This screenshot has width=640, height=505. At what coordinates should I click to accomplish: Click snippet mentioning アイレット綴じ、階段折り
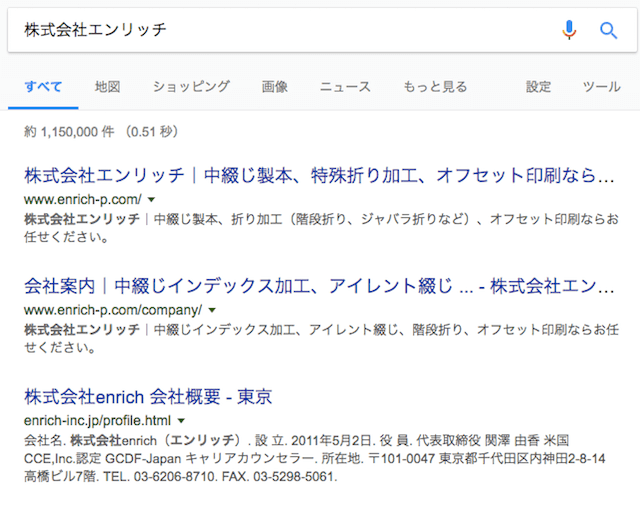(322, 338)
